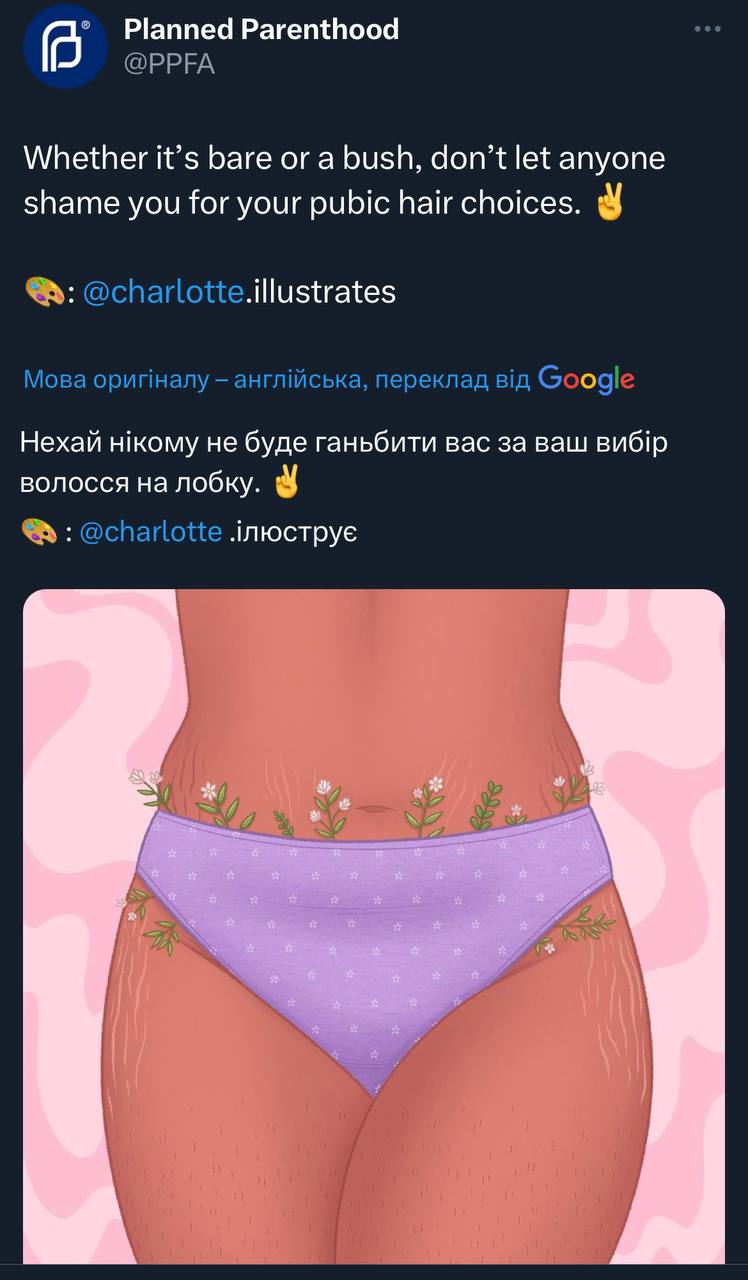Open the @PPFA handle link
This screenshot has height=1280, width=748.
tap(169, 64)
